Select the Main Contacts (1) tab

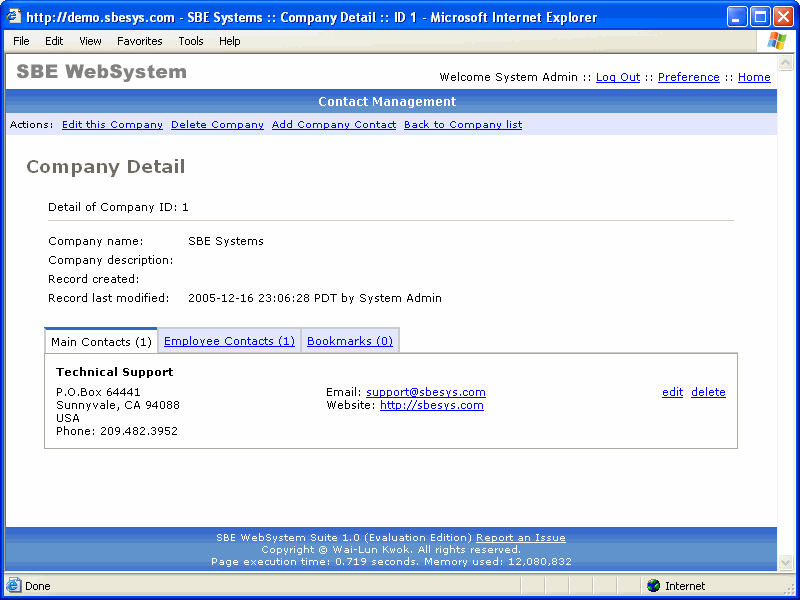tap(101, 341)
